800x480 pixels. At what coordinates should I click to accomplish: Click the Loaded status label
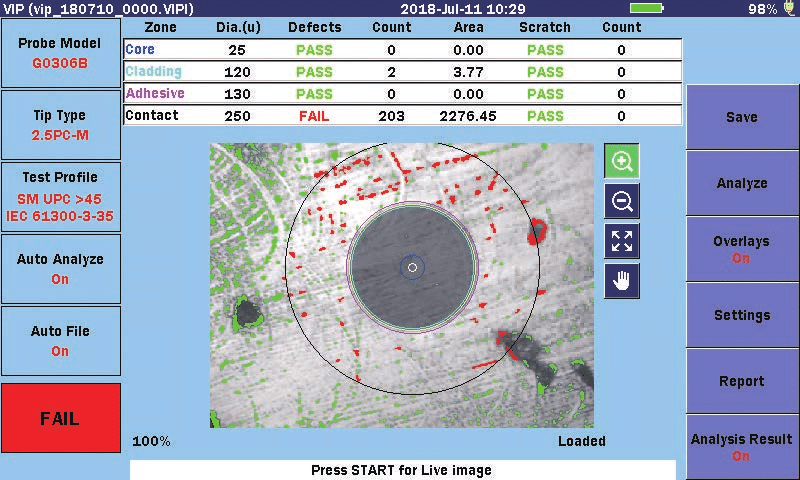tap(582, 441)
